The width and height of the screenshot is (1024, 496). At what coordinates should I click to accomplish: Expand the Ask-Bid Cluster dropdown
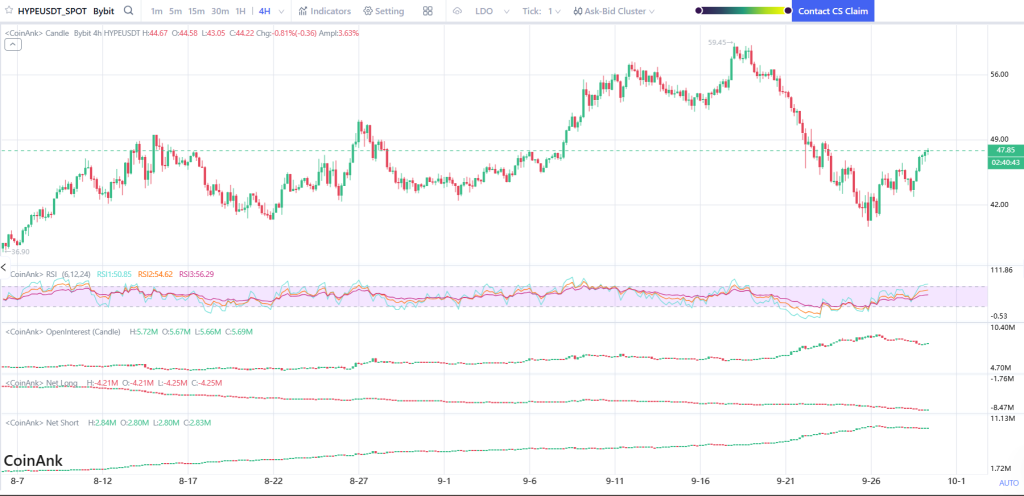(x=614, y=11)
